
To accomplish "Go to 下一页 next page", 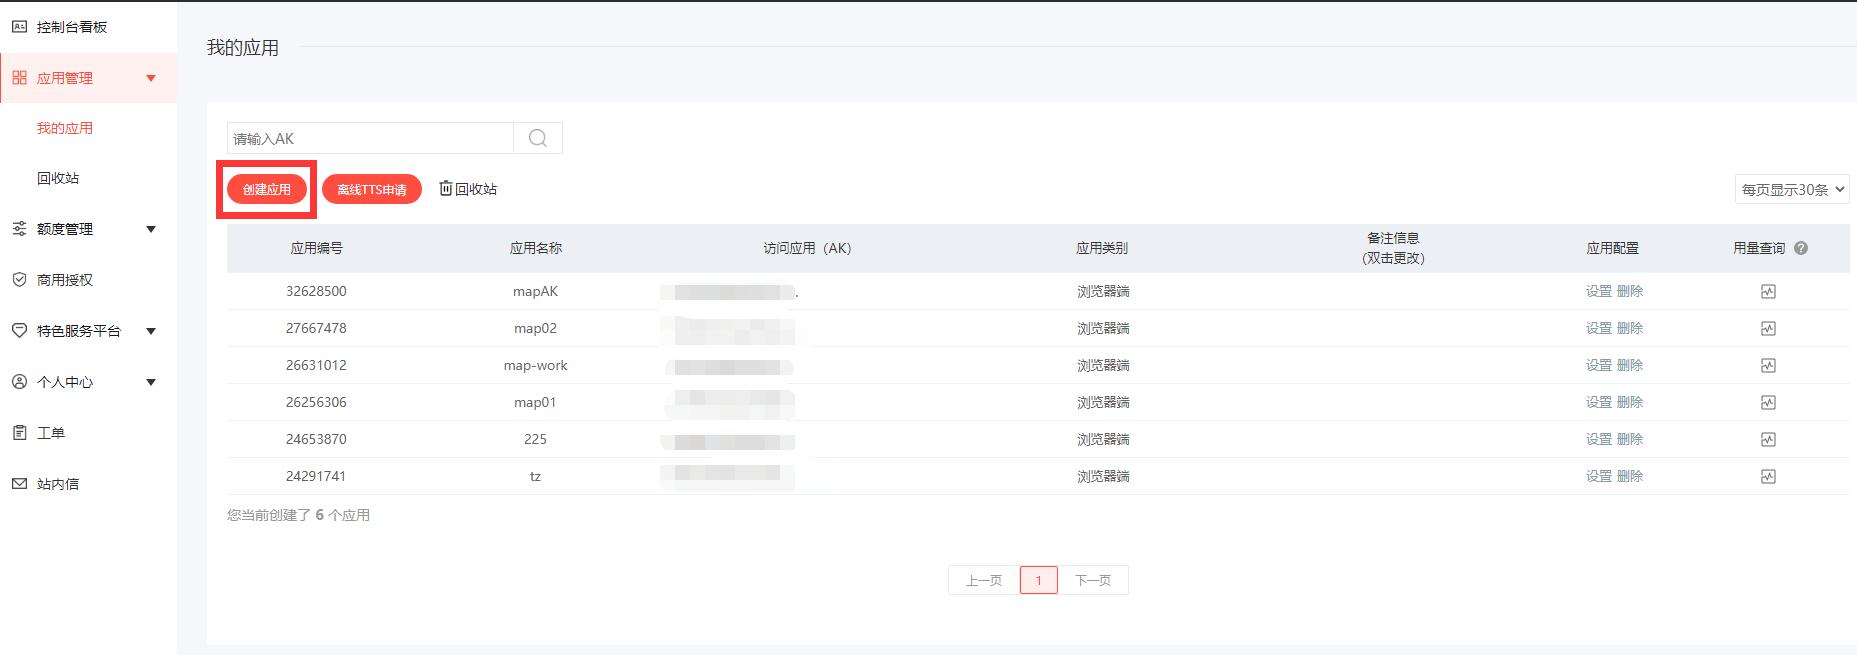I will pyautogui.click(x=1093, y=580).
